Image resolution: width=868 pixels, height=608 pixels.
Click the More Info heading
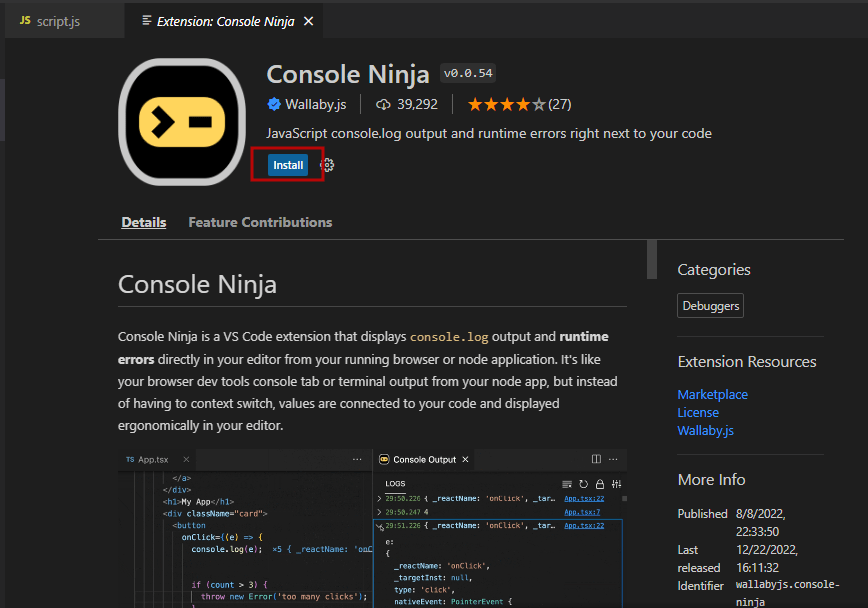[711, 480]
